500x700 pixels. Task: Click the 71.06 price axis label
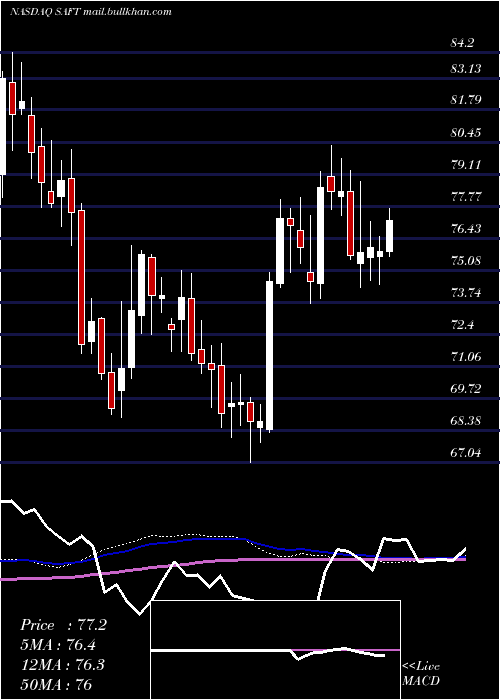tap(466, 357)
